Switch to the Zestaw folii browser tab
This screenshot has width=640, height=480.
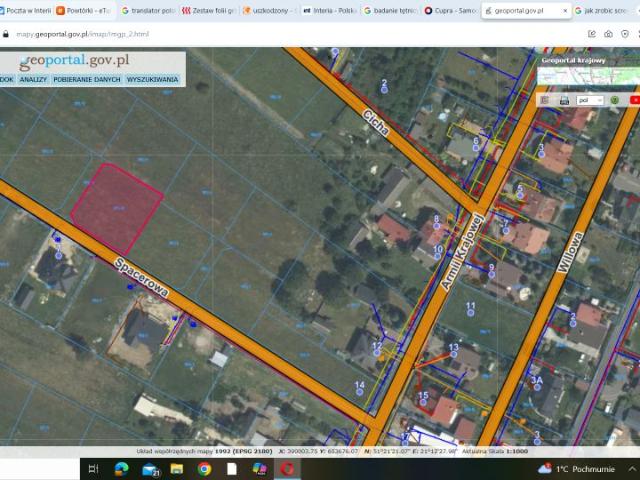tap(208, 11)
